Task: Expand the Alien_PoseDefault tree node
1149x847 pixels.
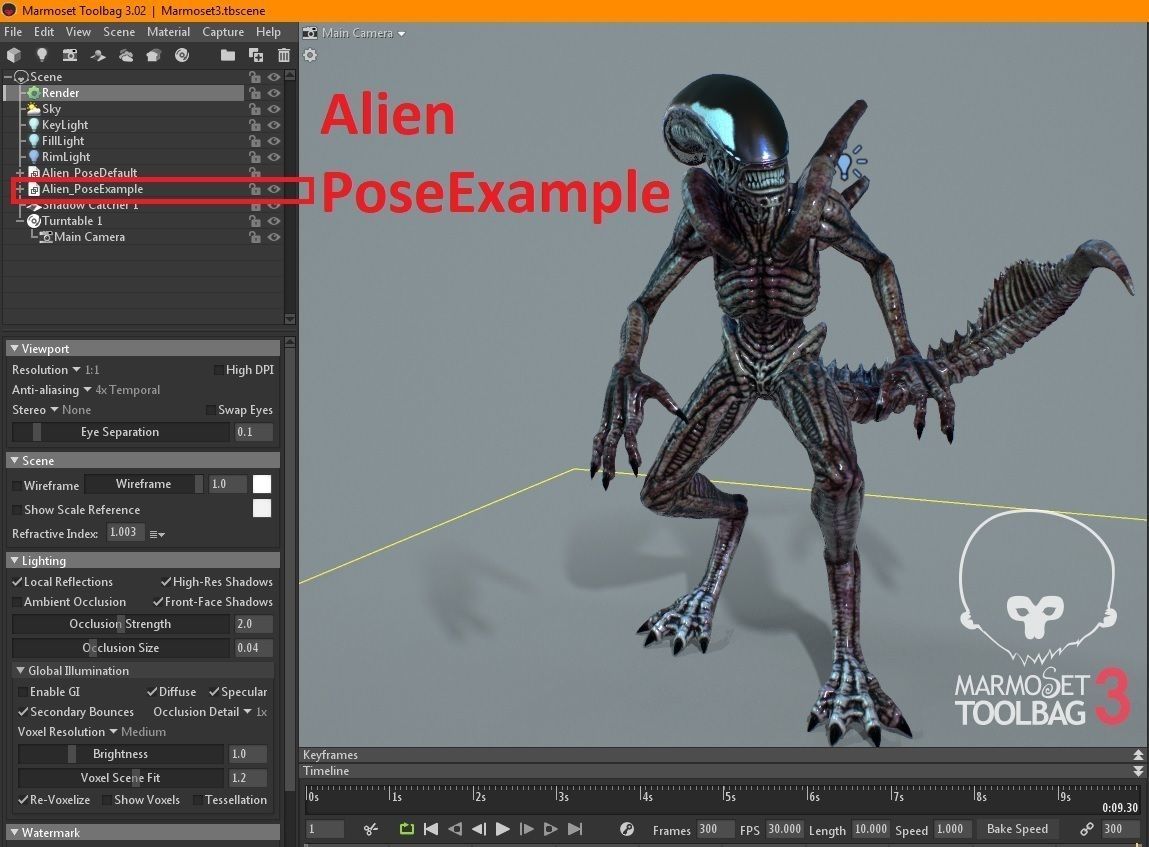Action: (20, 173)
